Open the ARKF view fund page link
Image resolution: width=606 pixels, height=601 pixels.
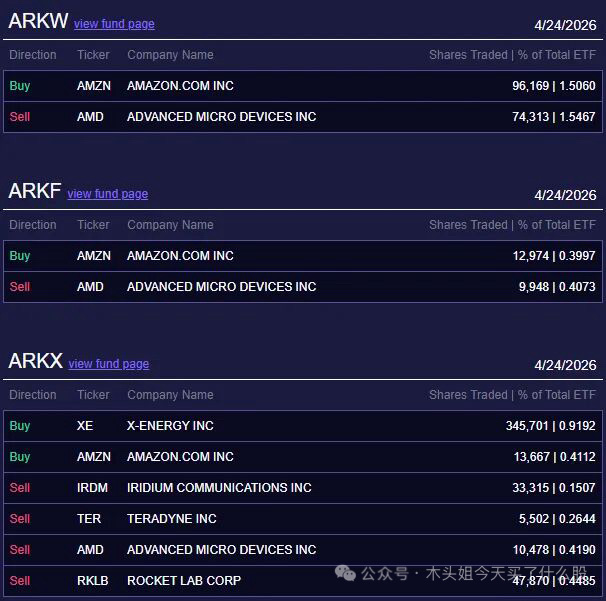[x=107, y=194]
